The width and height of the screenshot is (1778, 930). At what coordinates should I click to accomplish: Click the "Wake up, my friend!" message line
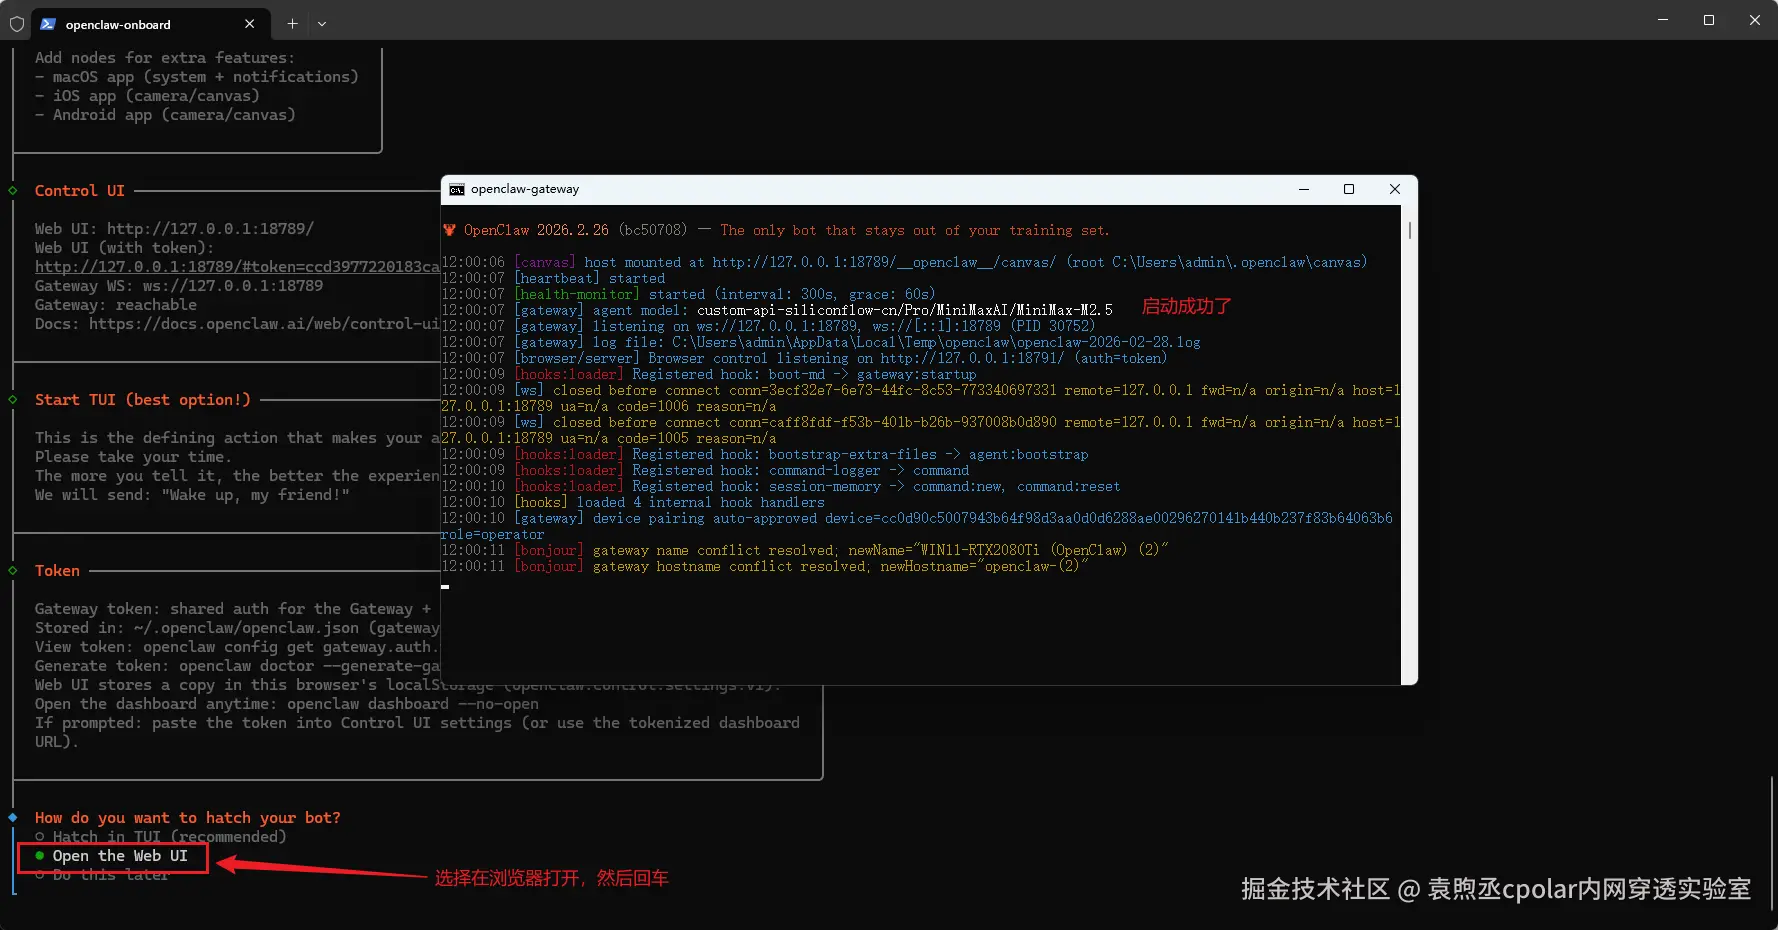pyautogui.click(x=192, y=495)
